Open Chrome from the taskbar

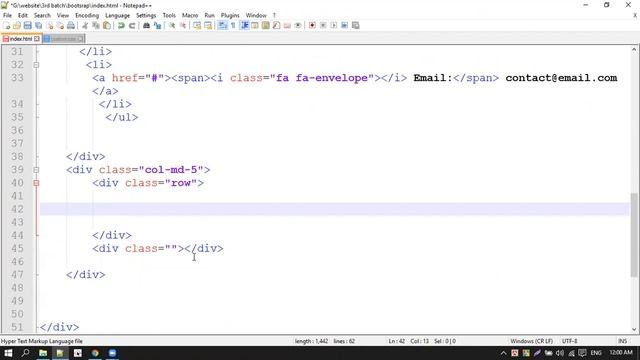coord(95,353)
